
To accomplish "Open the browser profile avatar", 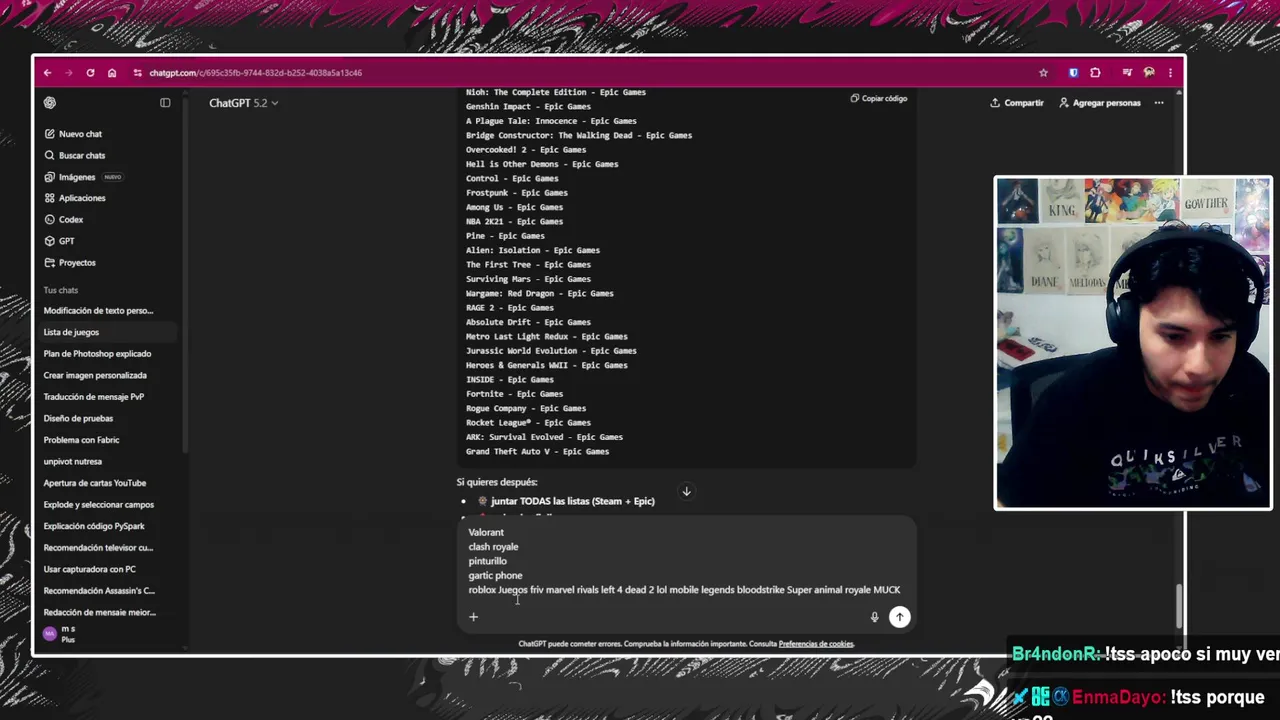I will tap(1149, 73).
